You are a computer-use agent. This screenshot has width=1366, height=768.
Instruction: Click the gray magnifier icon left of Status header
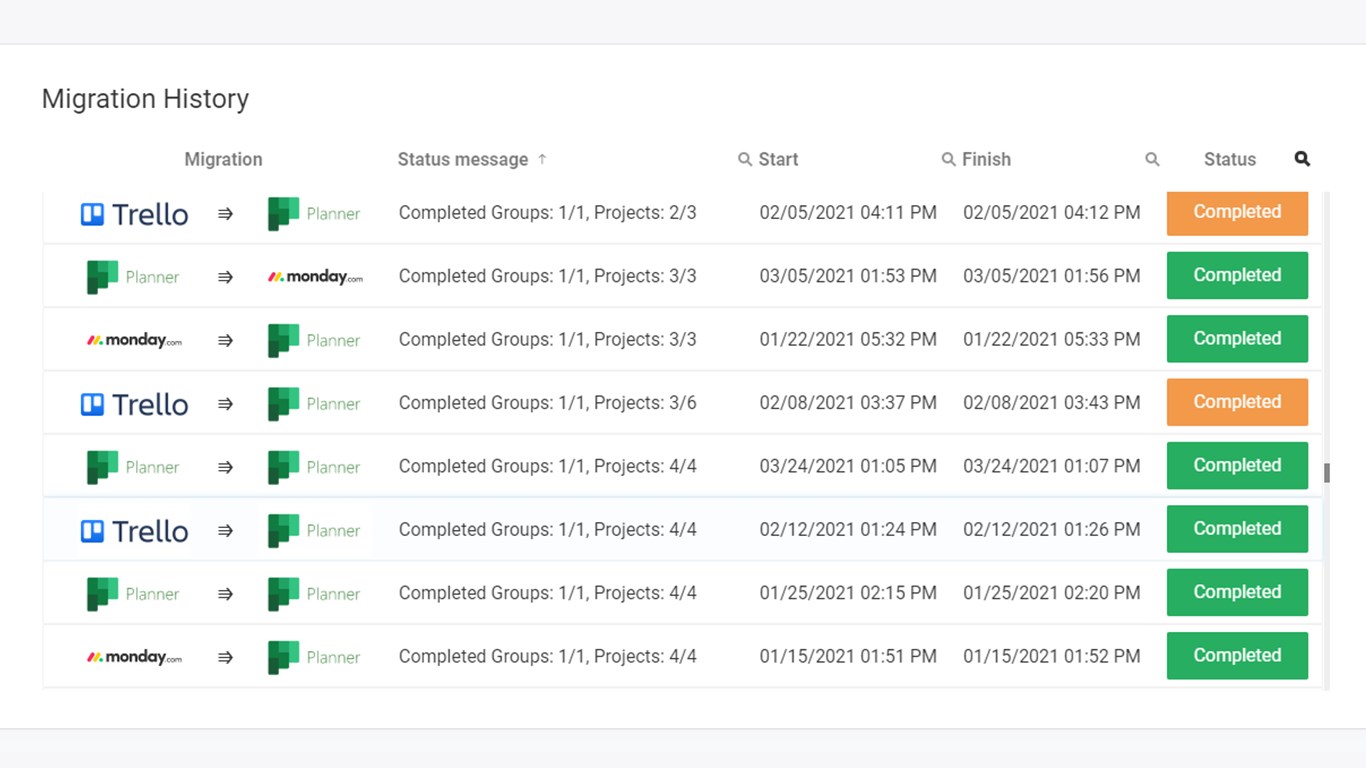[1152, 160]
